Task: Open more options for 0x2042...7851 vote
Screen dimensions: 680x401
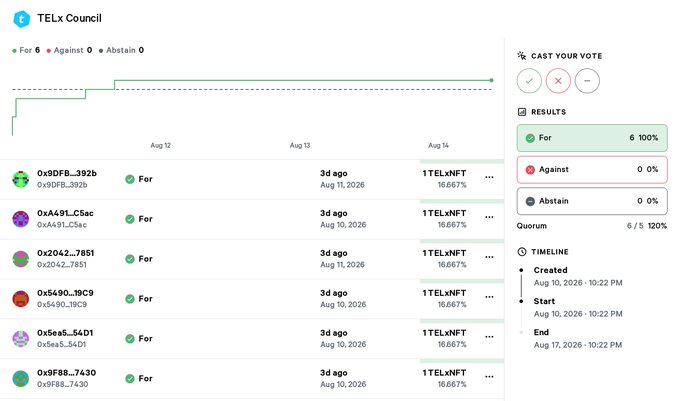Action: [489, 257]
